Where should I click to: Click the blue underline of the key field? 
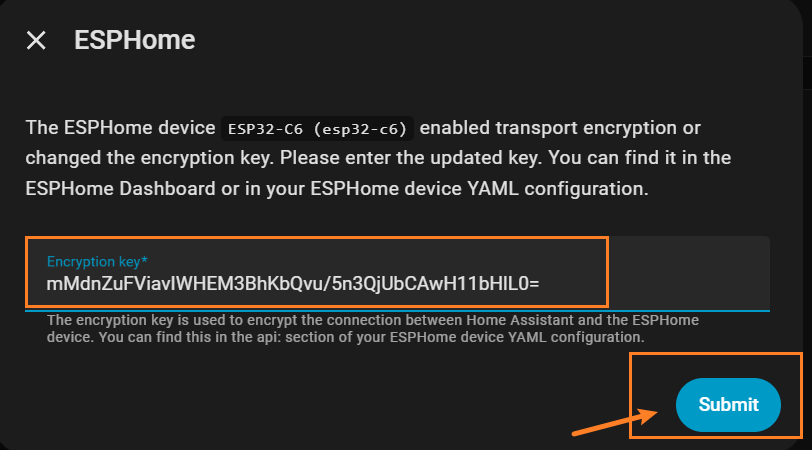click(400, 310)
